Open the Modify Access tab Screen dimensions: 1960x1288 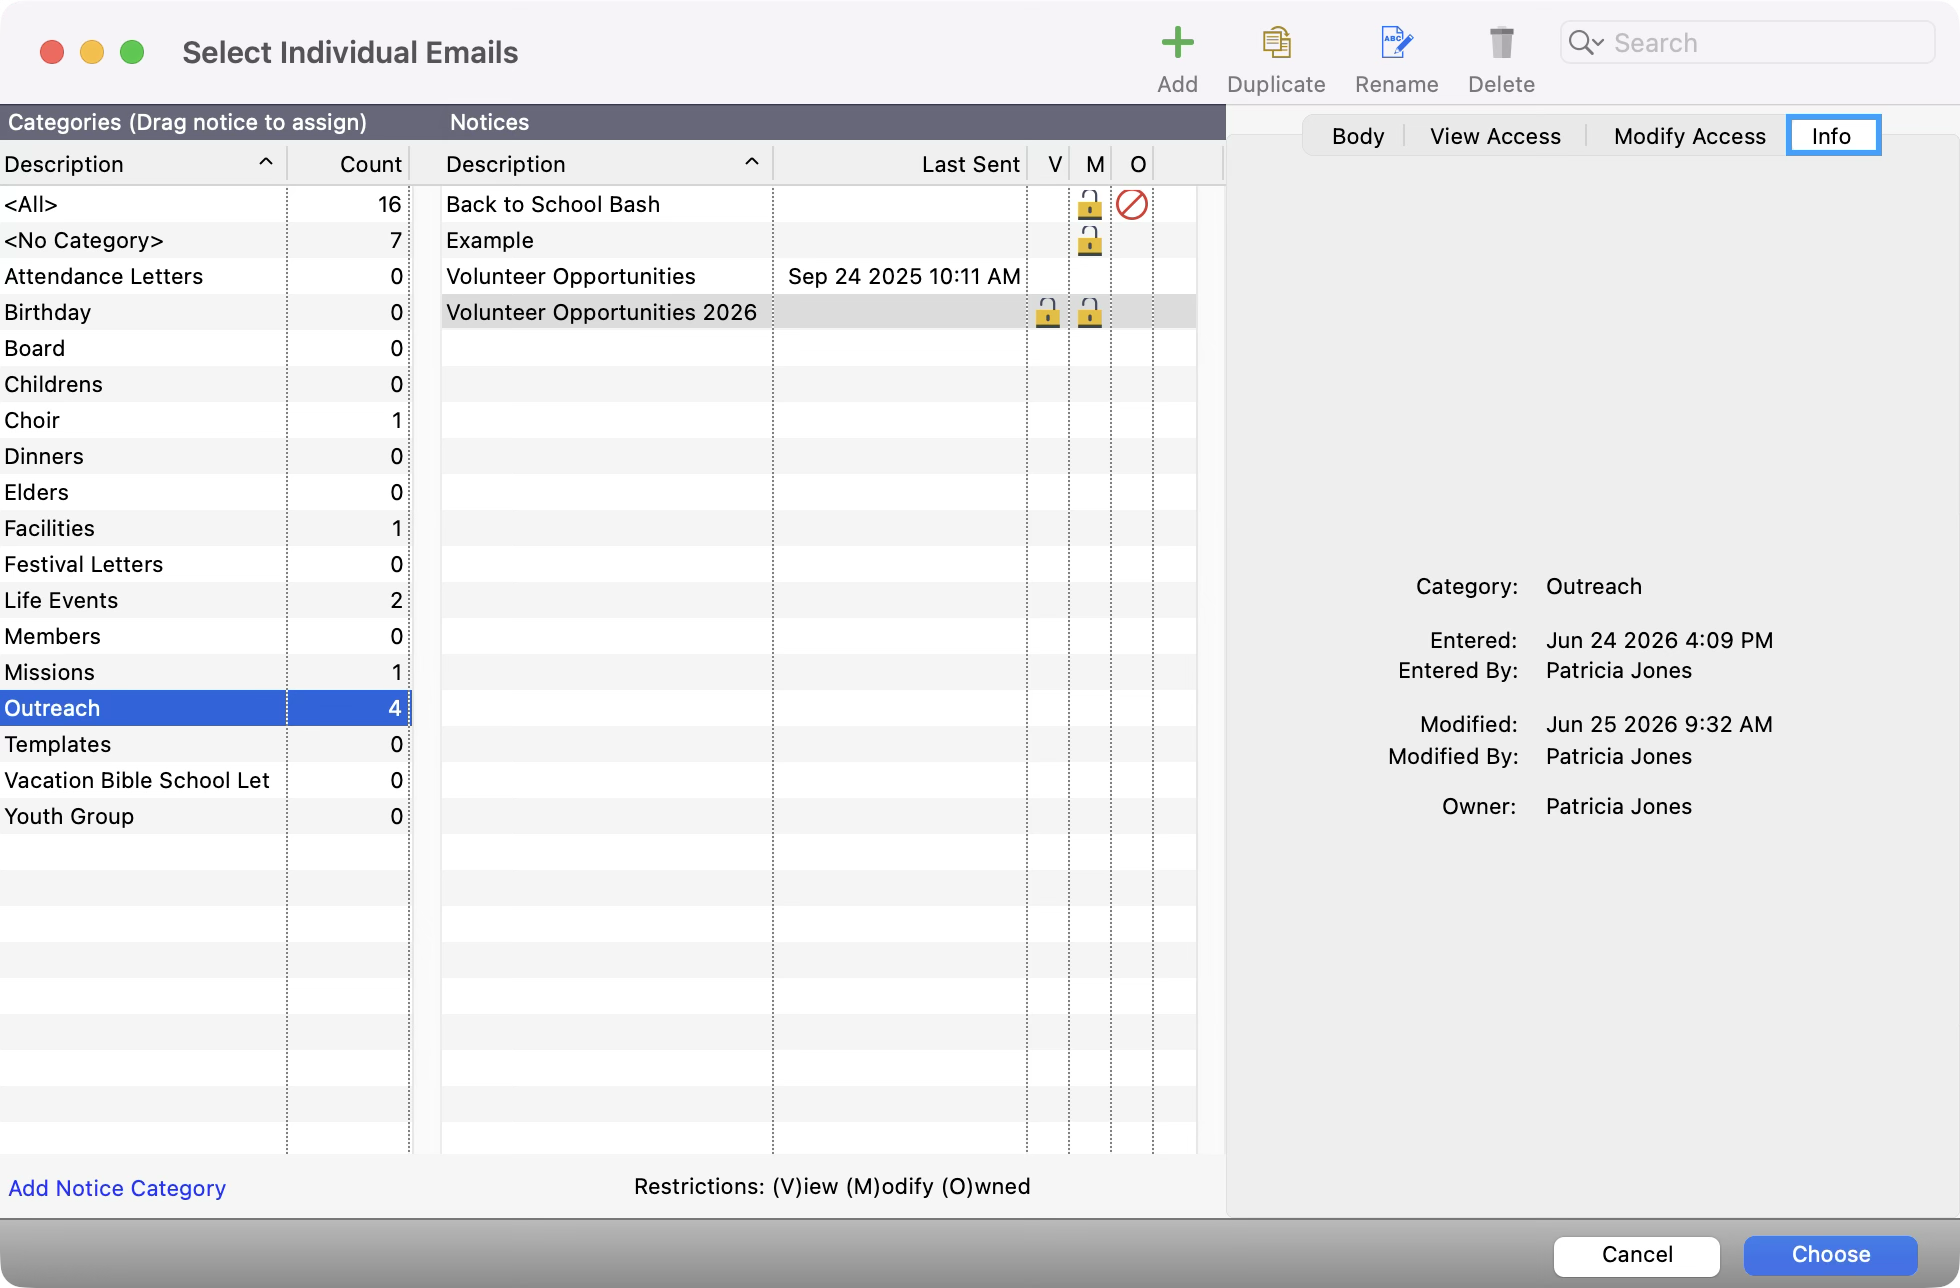click(x=1689, y=136)
